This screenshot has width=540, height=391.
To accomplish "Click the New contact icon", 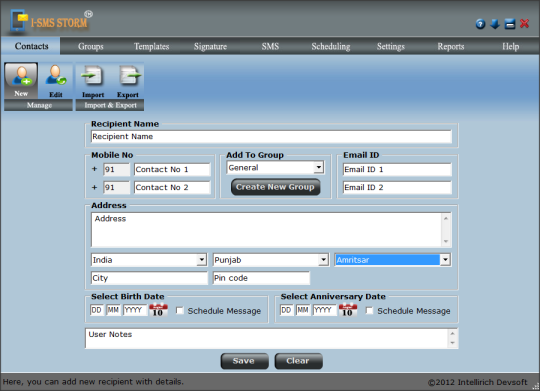I will 21,81.
